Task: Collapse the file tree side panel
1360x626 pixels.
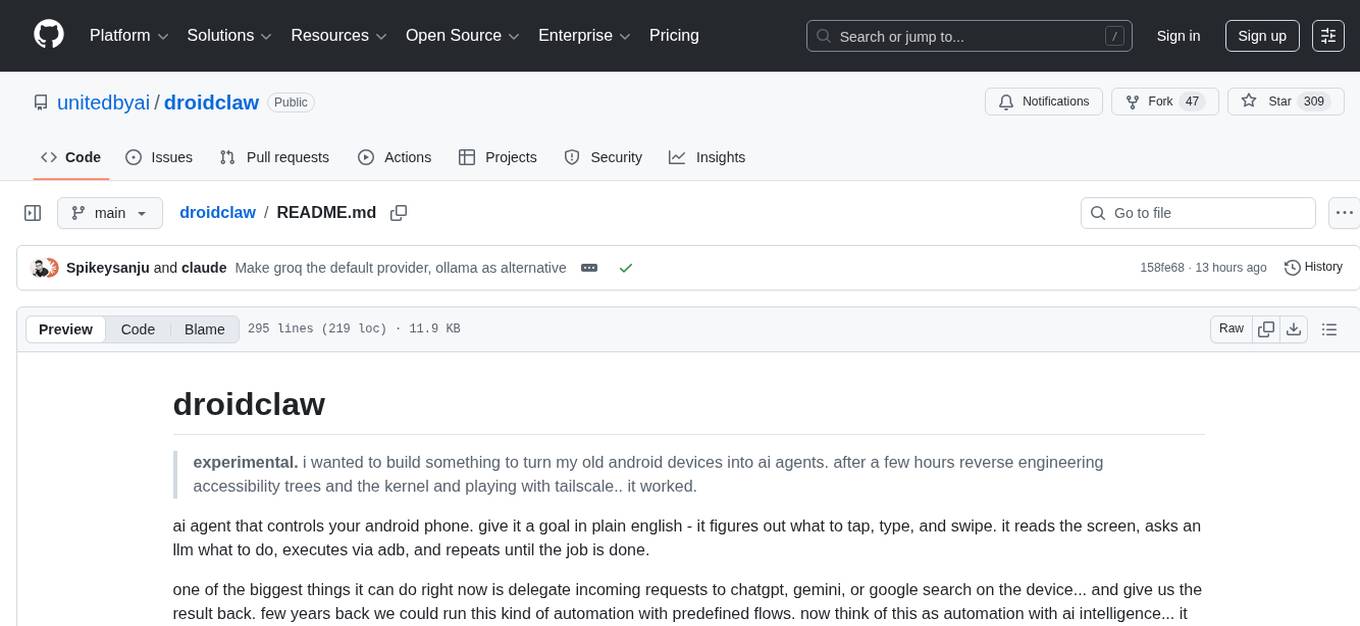Action: pyautogui.click(x=33, y=213)
